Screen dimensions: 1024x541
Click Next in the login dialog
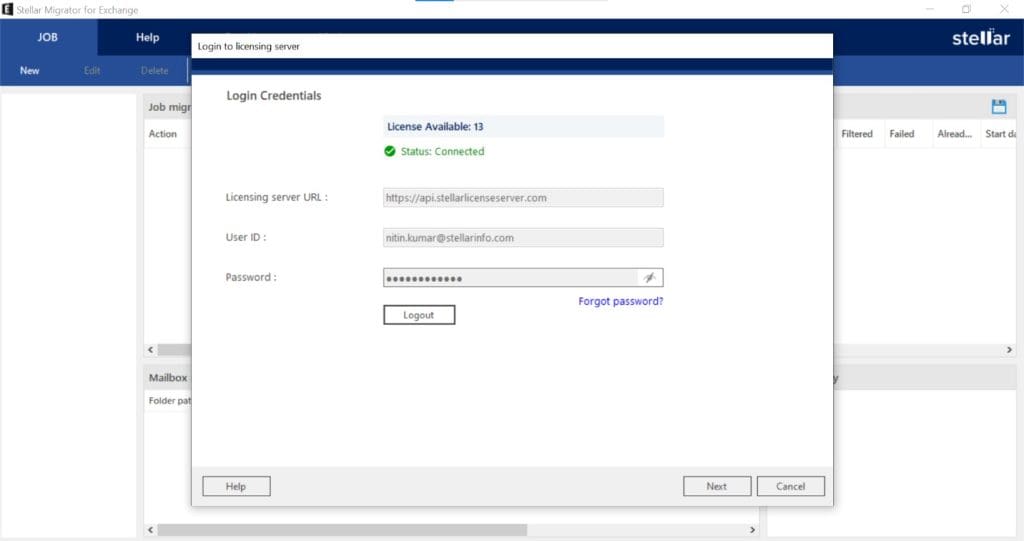pos(716,486)
